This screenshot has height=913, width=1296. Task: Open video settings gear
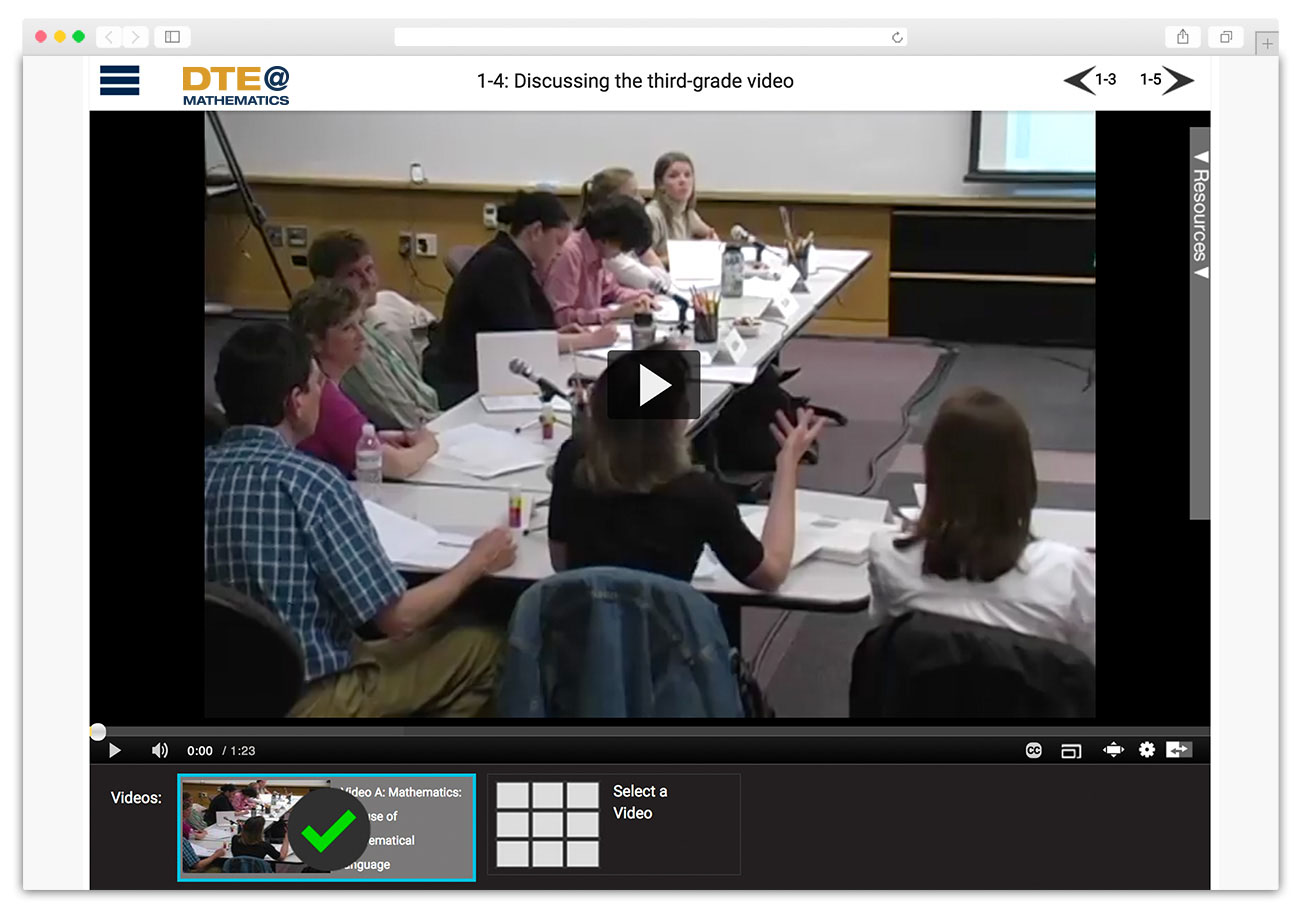click(1147, 750)
